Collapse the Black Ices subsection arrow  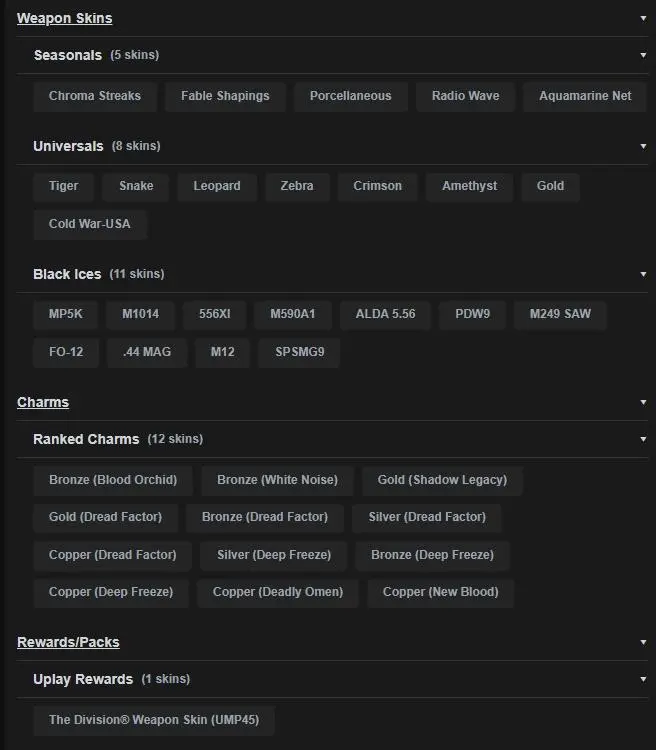tap(643, 274)
